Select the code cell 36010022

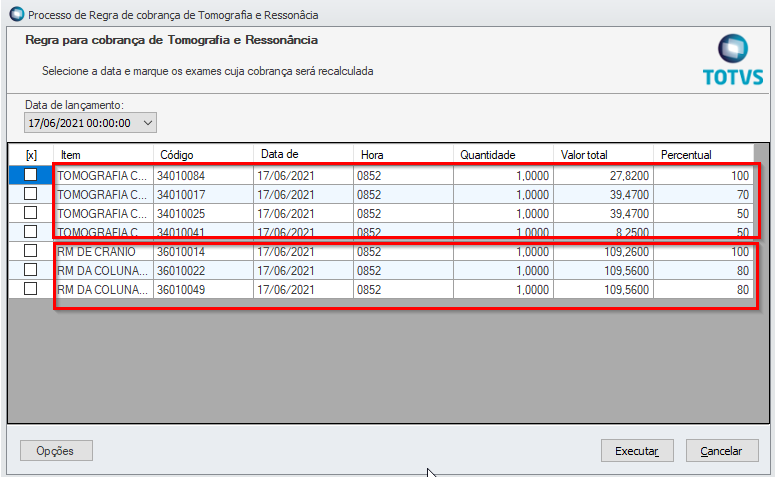[x=203, y=270]
